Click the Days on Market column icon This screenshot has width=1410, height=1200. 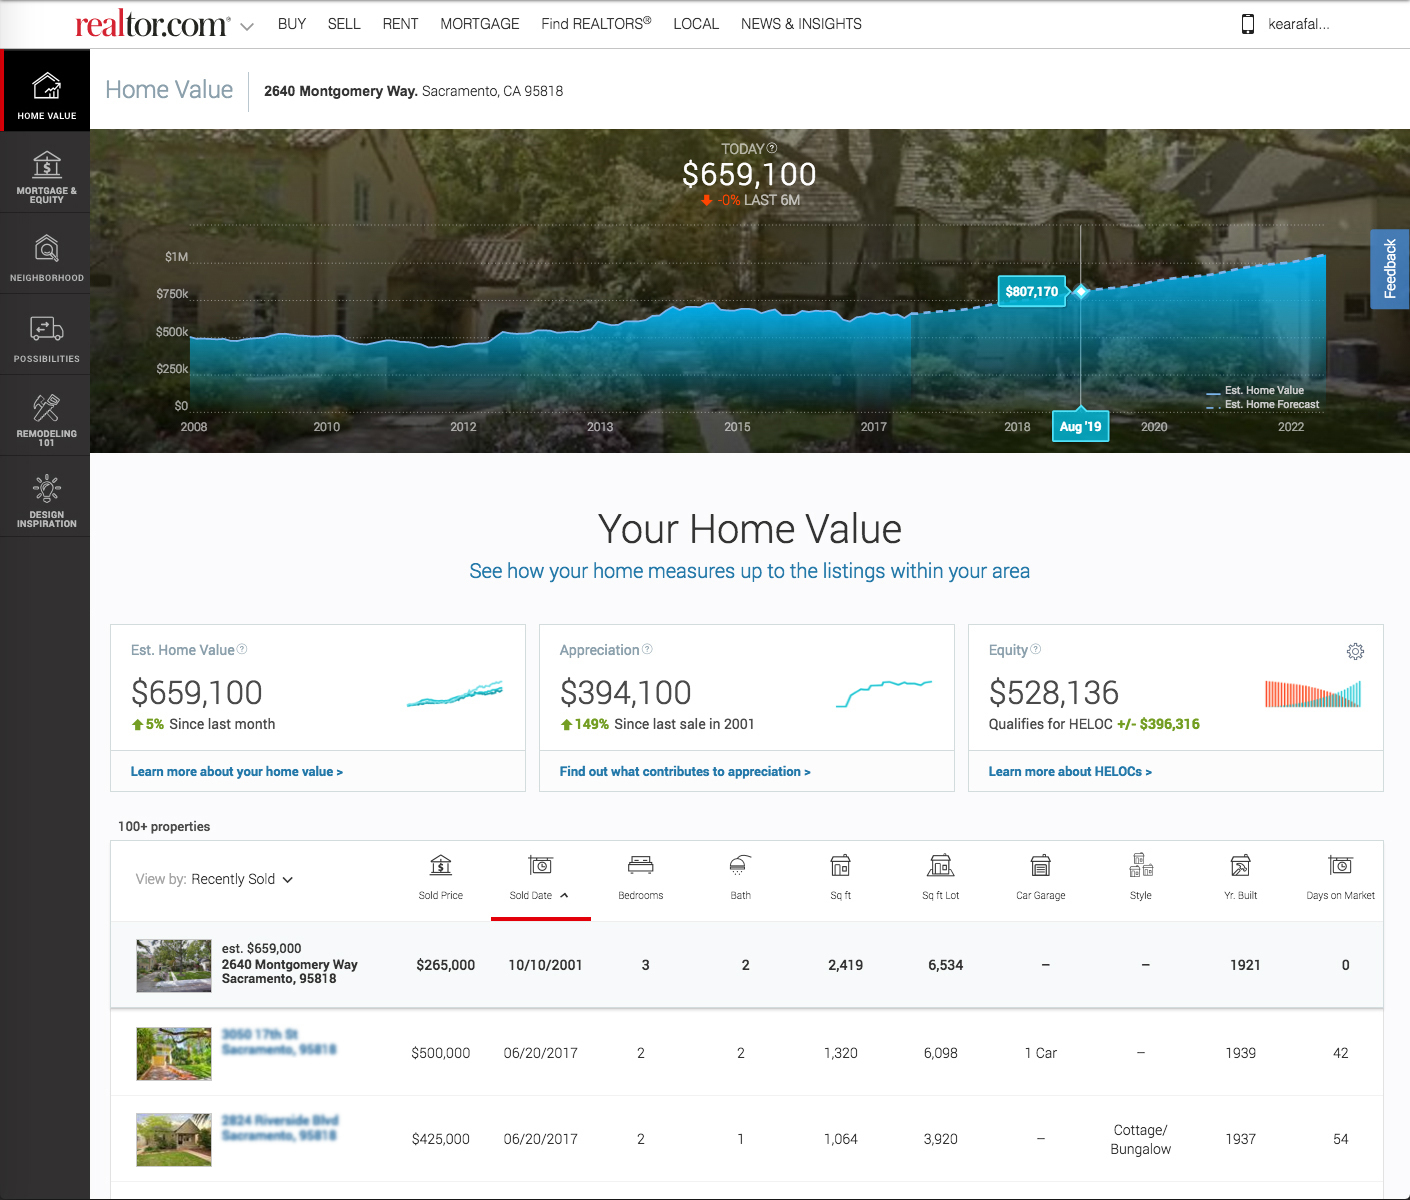pyautogui.click(x=1341, y=866)
